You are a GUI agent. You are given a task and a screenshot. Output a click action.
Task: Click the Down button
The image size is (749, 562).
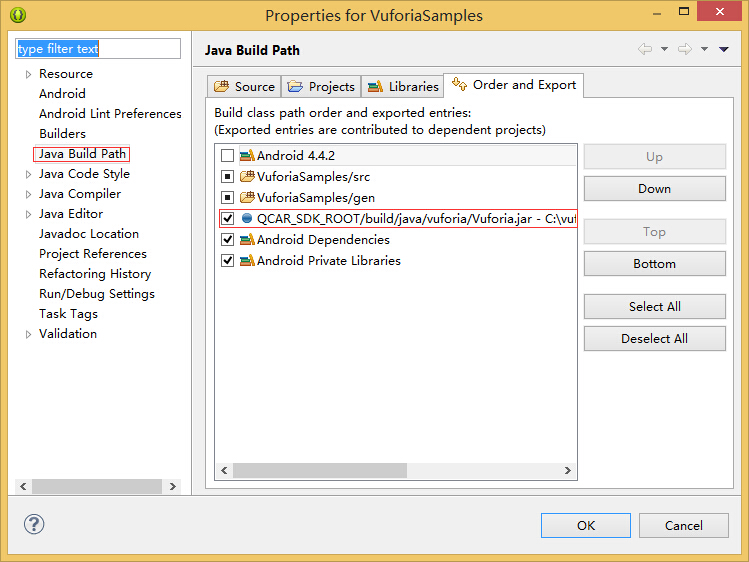pyautogui.click(x=654, y=189)
